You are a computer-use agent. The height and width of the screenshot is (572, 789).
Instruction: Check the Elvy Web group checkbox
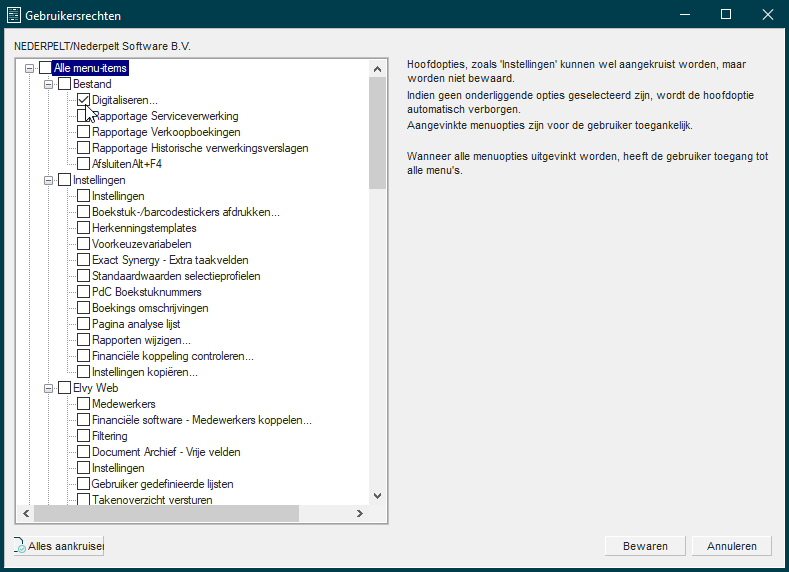click(64, 388)
